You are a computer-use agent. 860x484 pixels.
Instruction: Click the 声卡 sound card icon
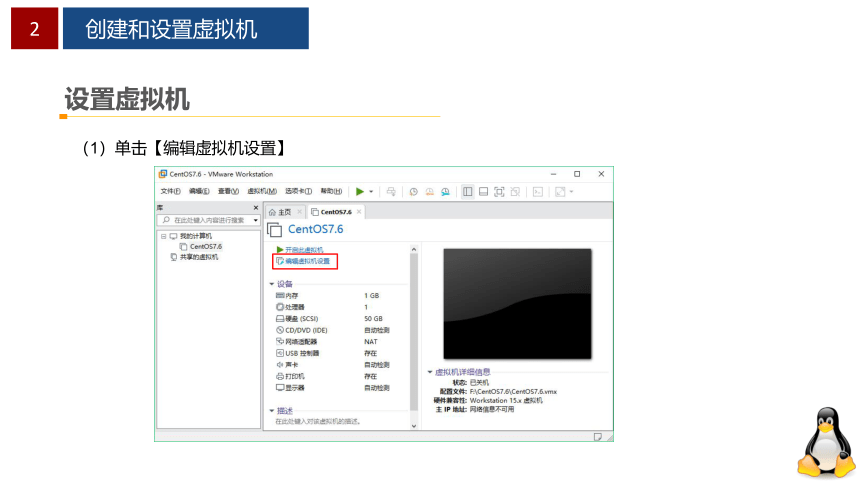[x=280, y=365]
